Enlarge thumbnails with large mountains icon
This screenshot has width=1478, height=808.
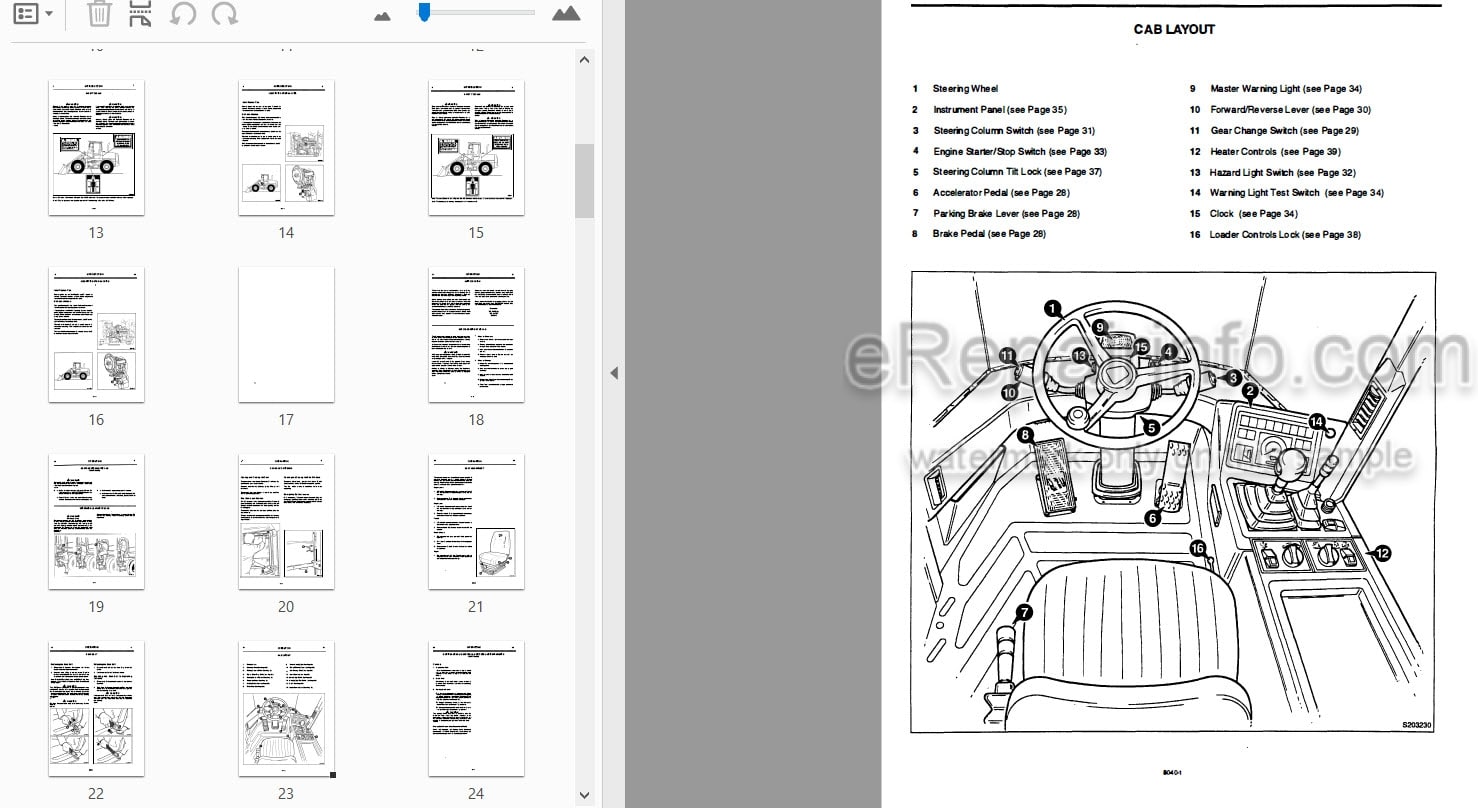point(566,14)
